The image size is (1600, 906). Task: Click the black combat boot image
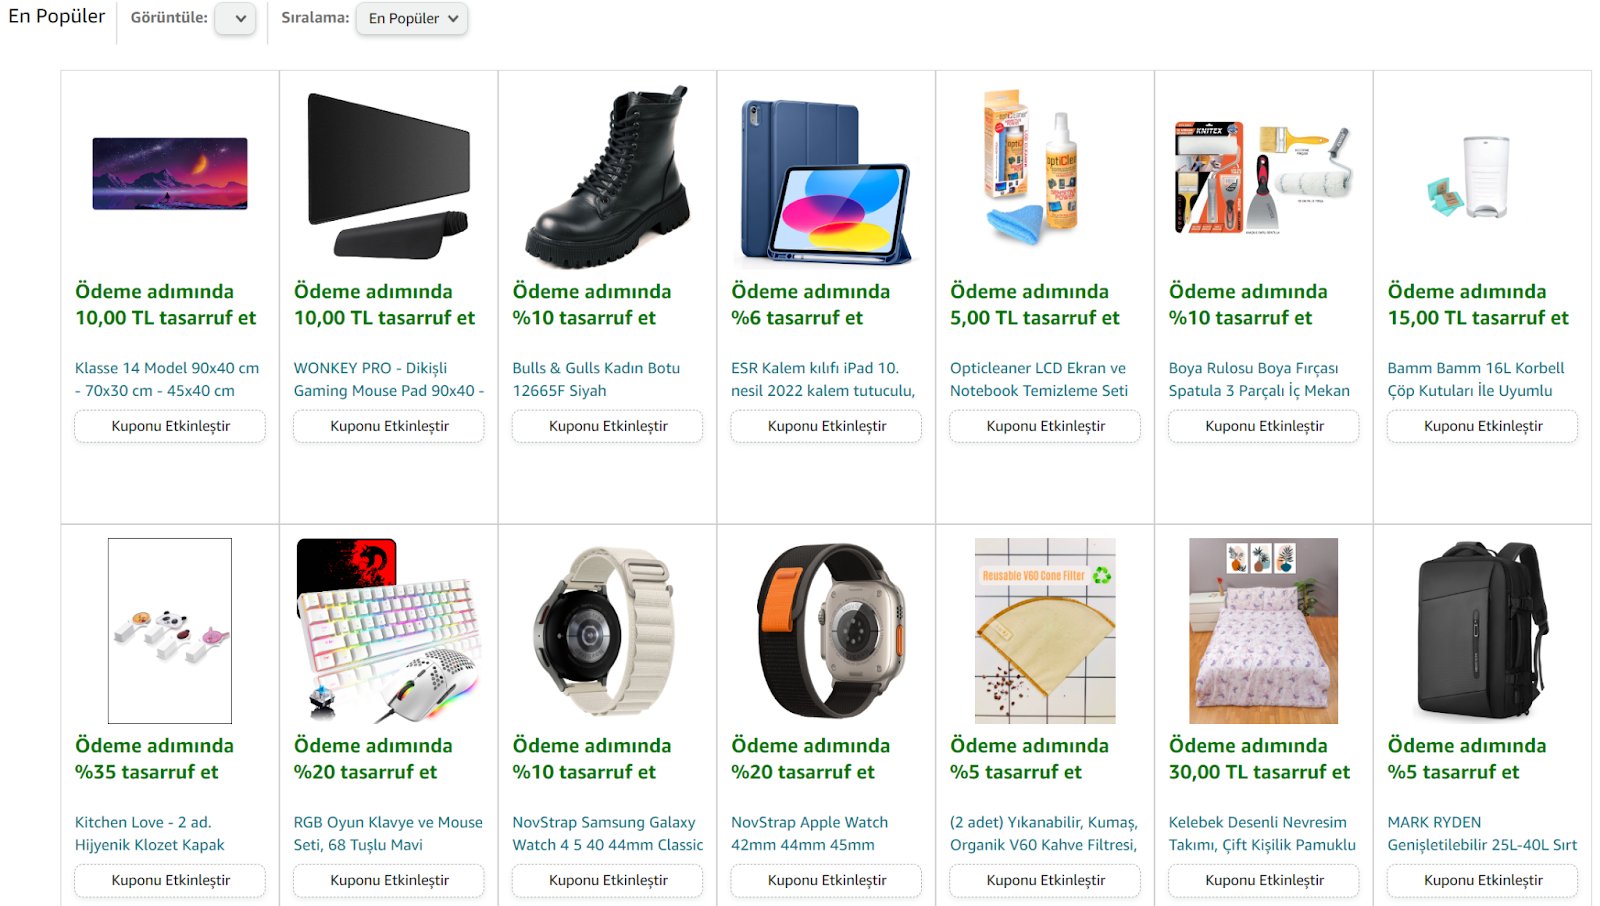coord(608,177)
